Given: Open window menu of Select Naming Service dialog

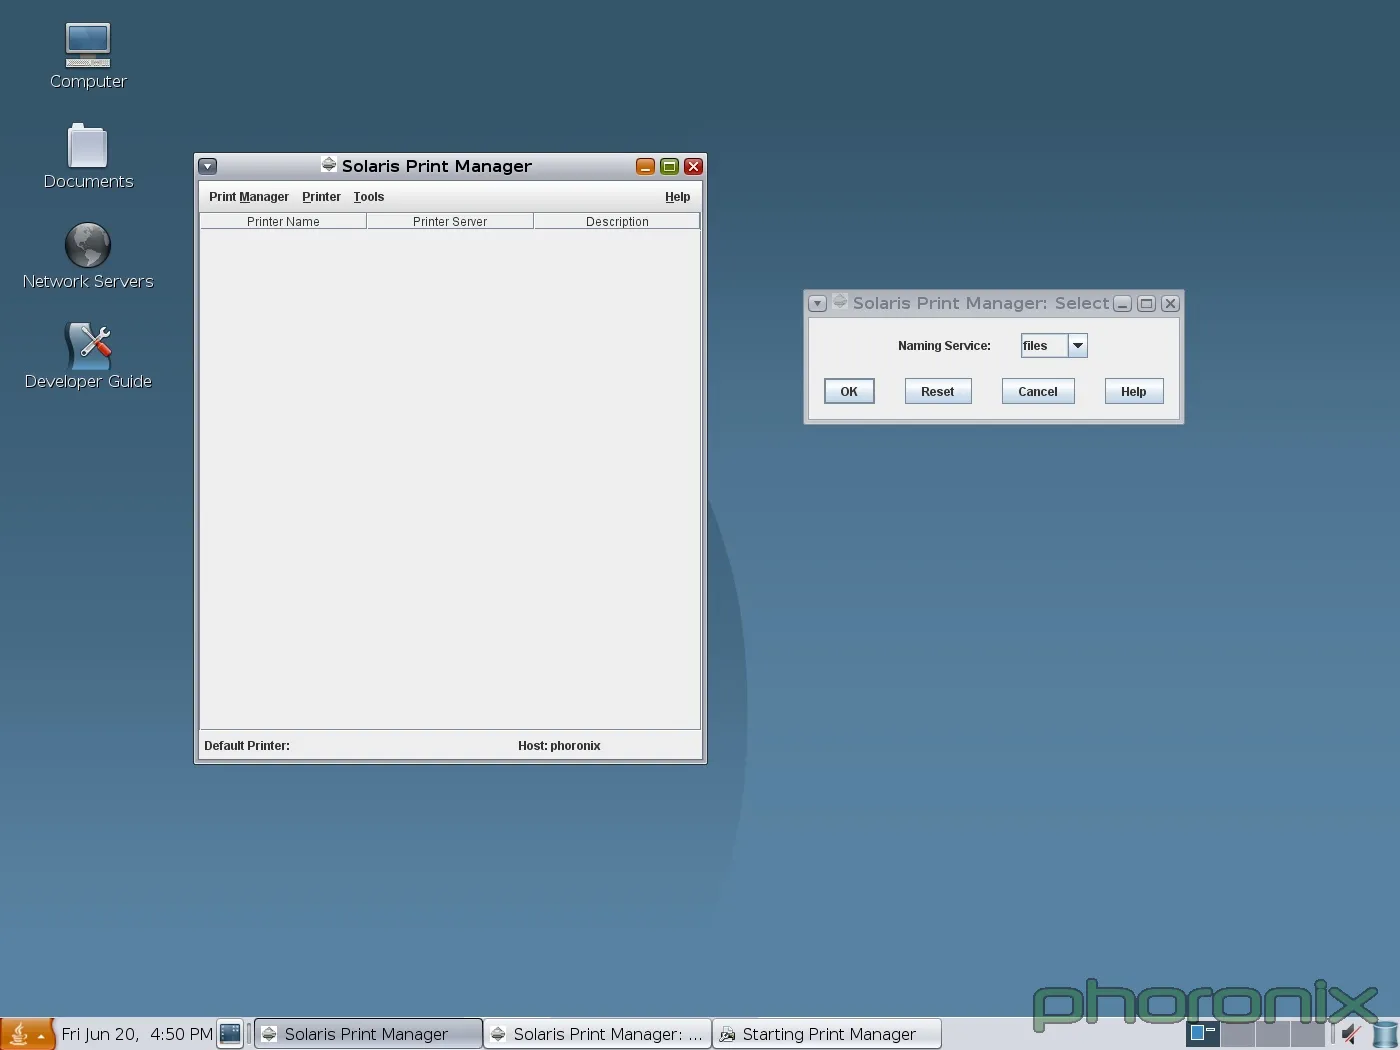Looking at the screenshot, I should [817, 303].
